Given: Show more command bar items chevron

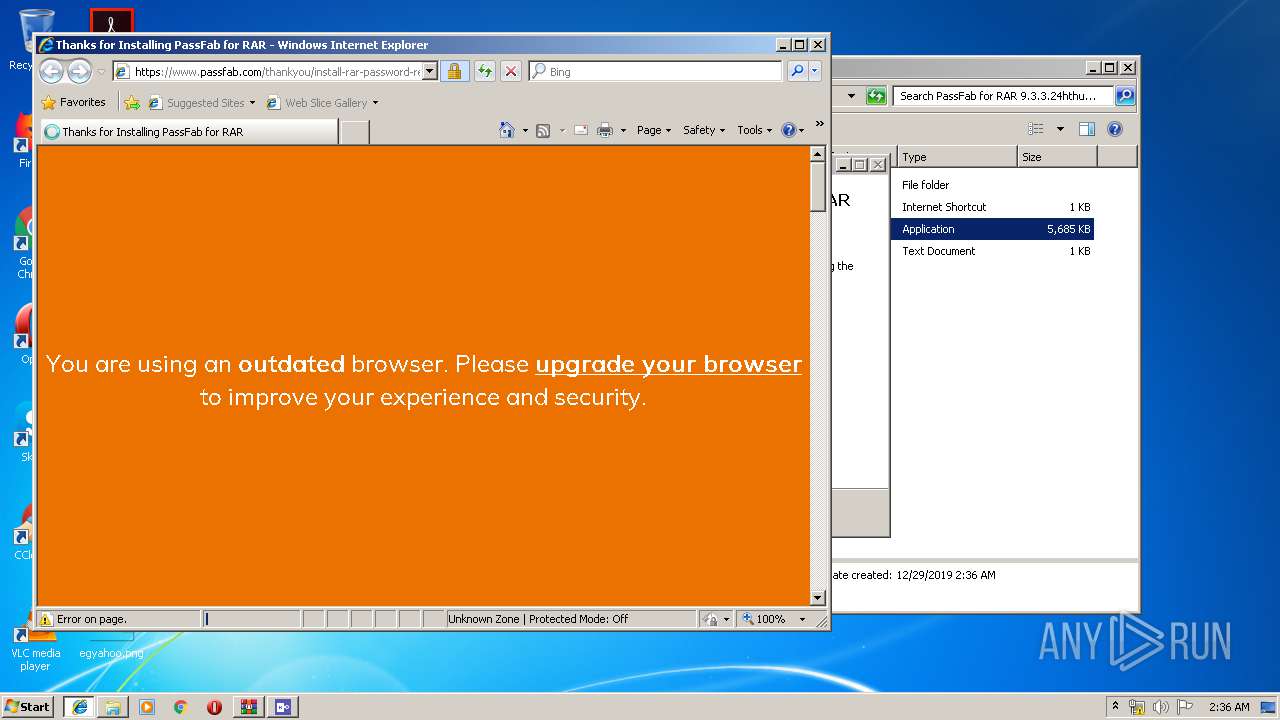Looking at the screenshot, I should click(x=819, y=124).
